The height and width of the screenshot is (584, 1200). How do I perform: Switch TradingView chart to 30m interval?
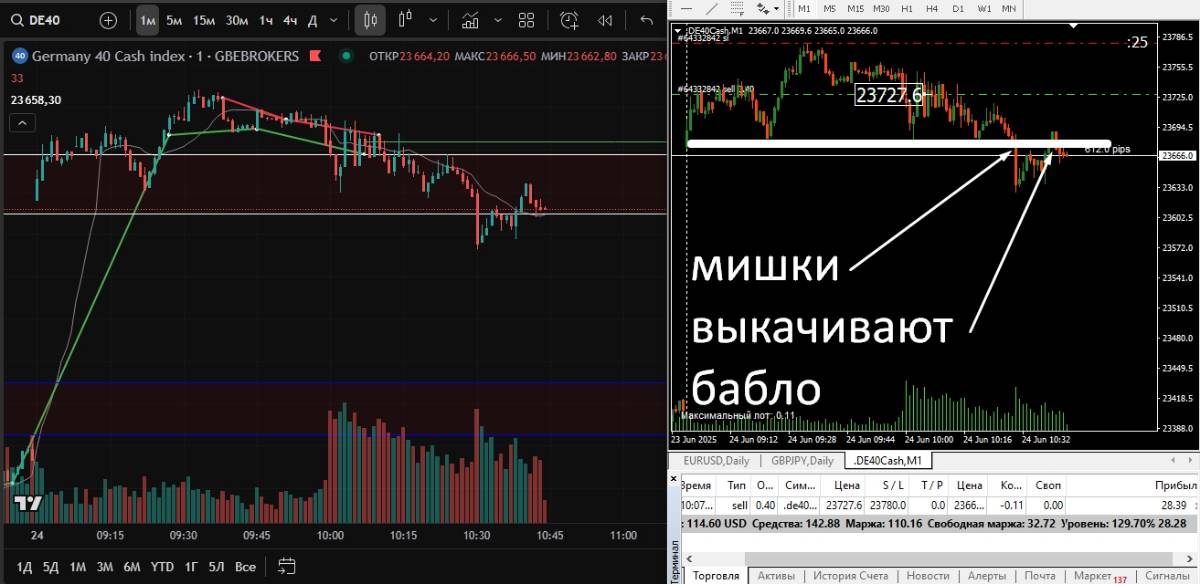(237, 20)
